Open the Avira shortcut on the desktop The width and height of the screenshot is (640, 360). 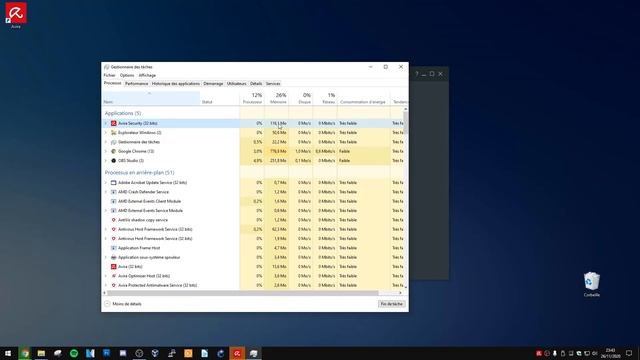click(x=16, y=15)
